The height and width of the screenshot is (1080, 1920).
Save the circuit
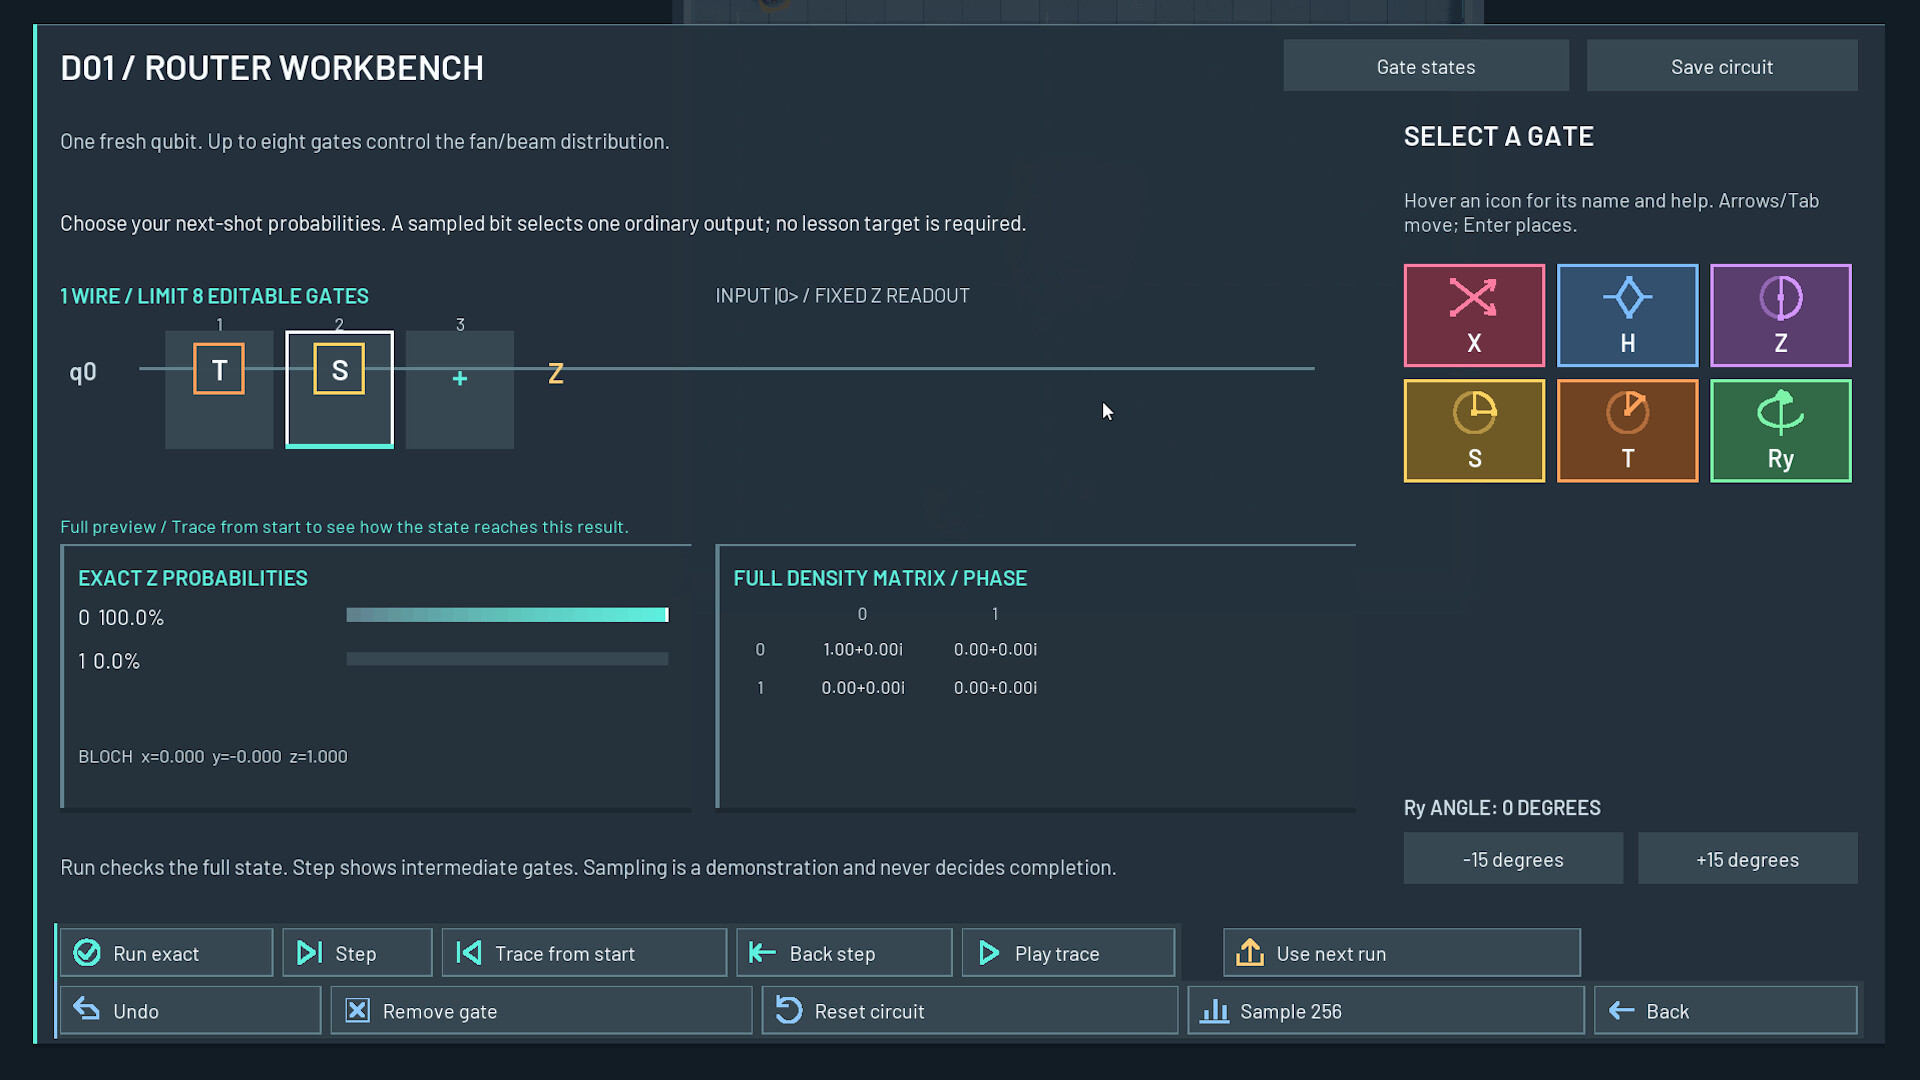[x=1722, y=66]
